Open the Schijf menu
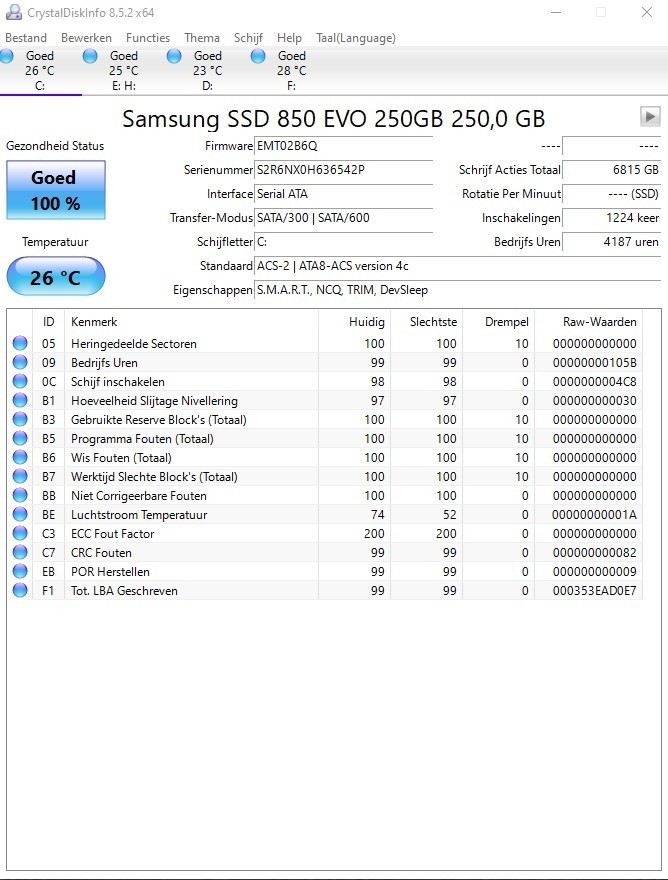 coord(248,38)
